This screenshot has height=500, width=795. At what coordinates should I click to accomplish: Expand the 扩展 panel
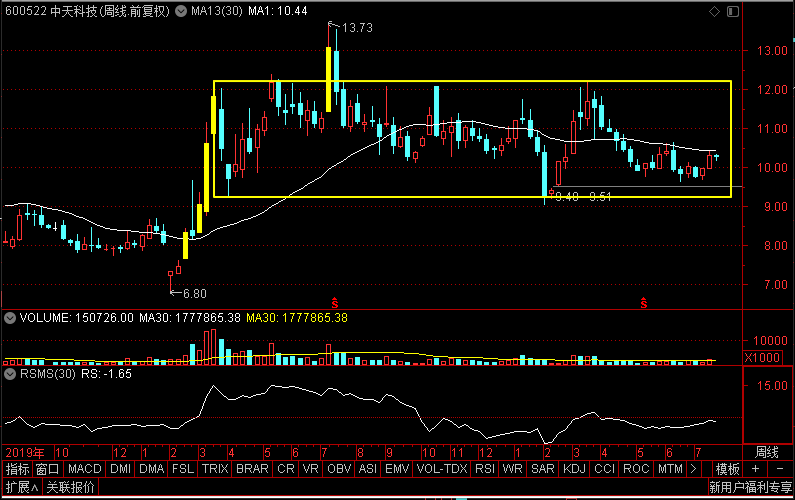22,487
